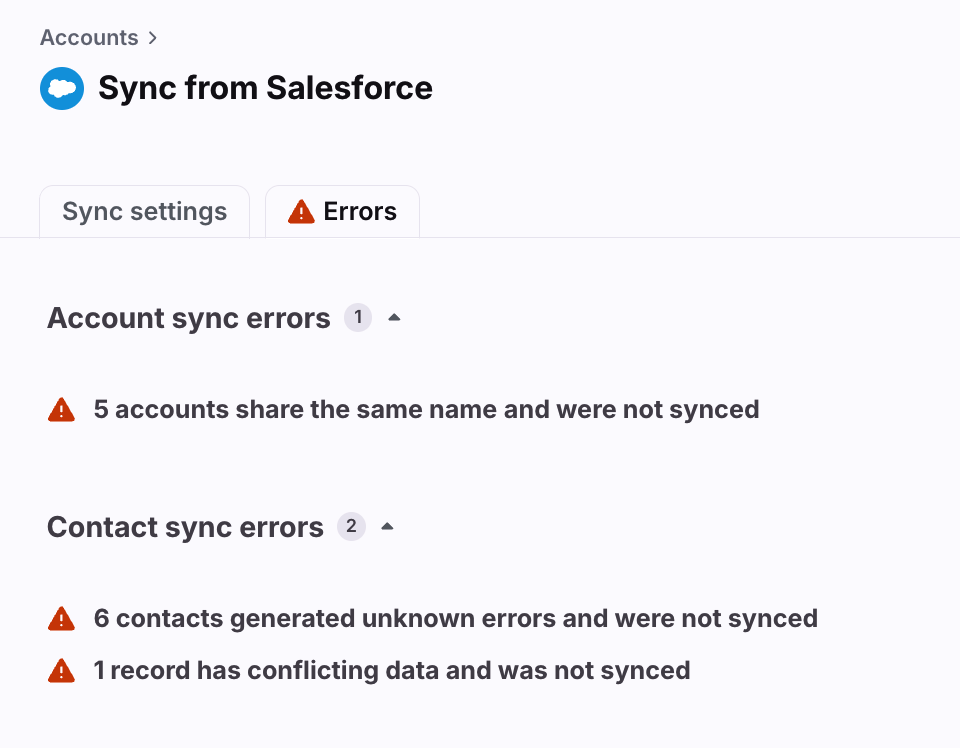The height and width of the screenshot is (748, 960).
Task: Click warning icon beside 5 accounts error
Action: pyautogui.click(x=61, y=410)
